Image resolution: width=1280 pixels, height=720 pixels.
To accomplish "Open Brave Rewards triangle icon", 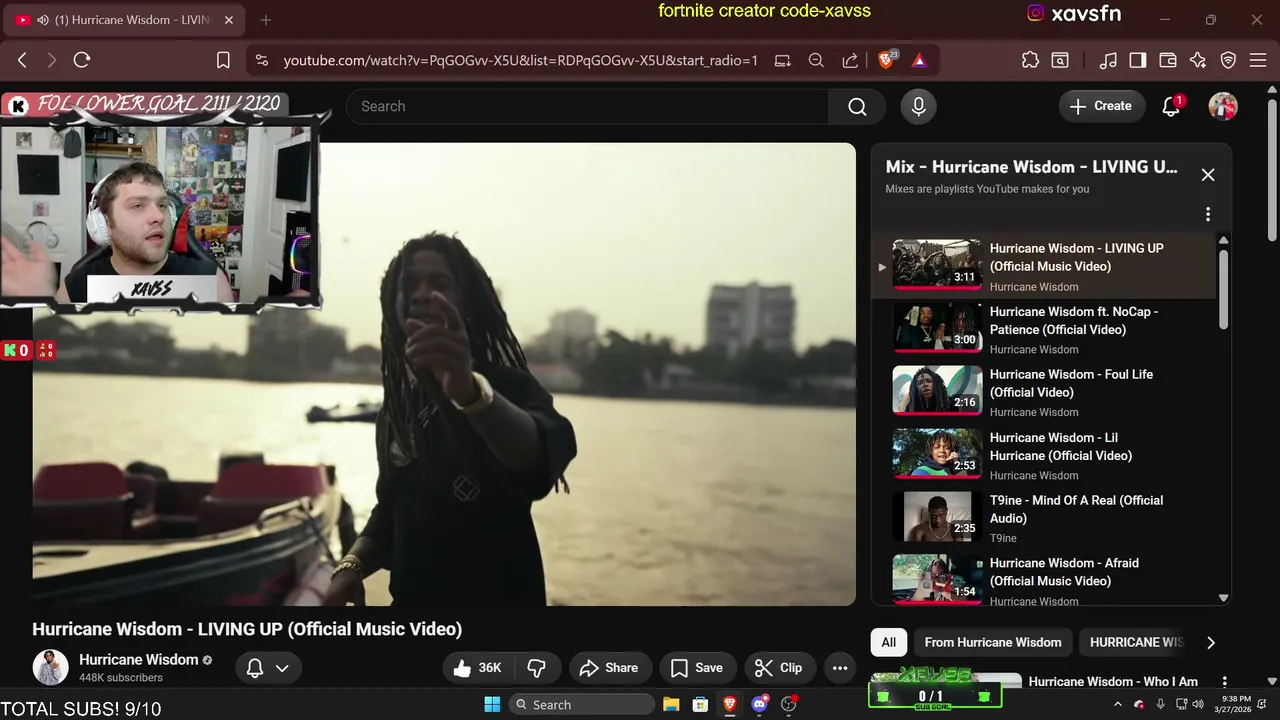I will tap(919, 60).
